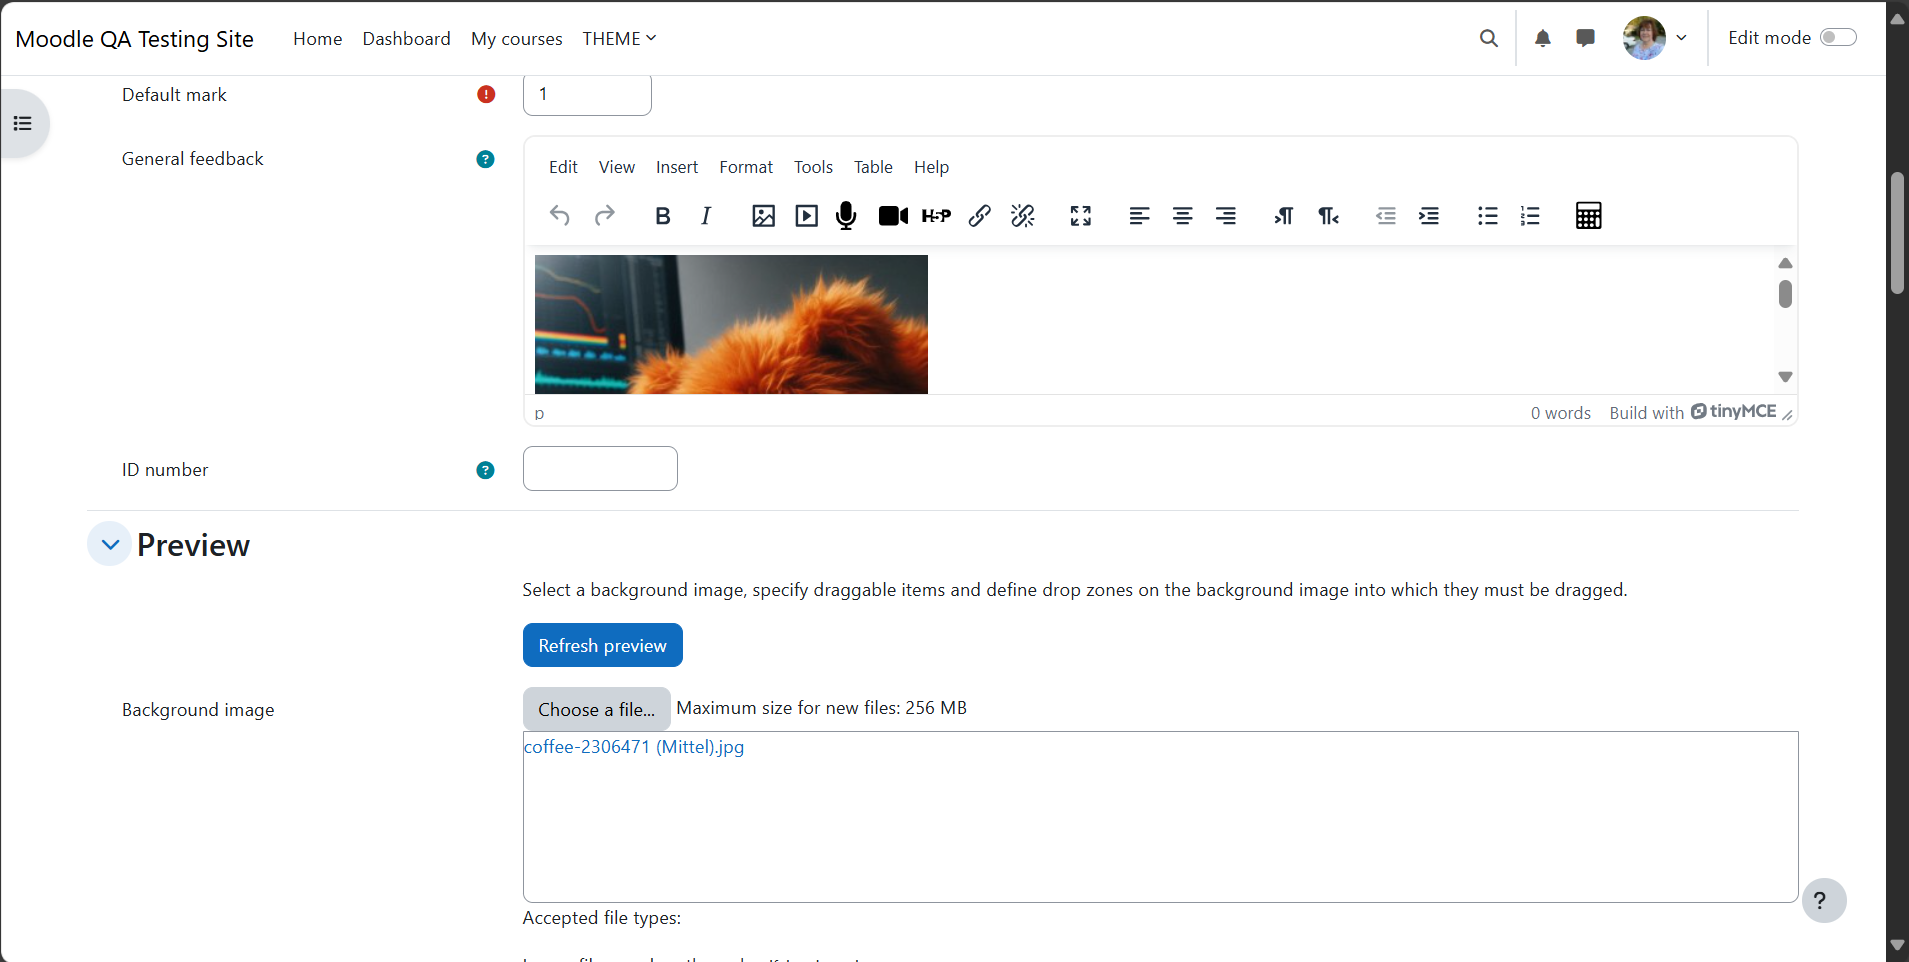Open the insert image tool

point(763,215)
